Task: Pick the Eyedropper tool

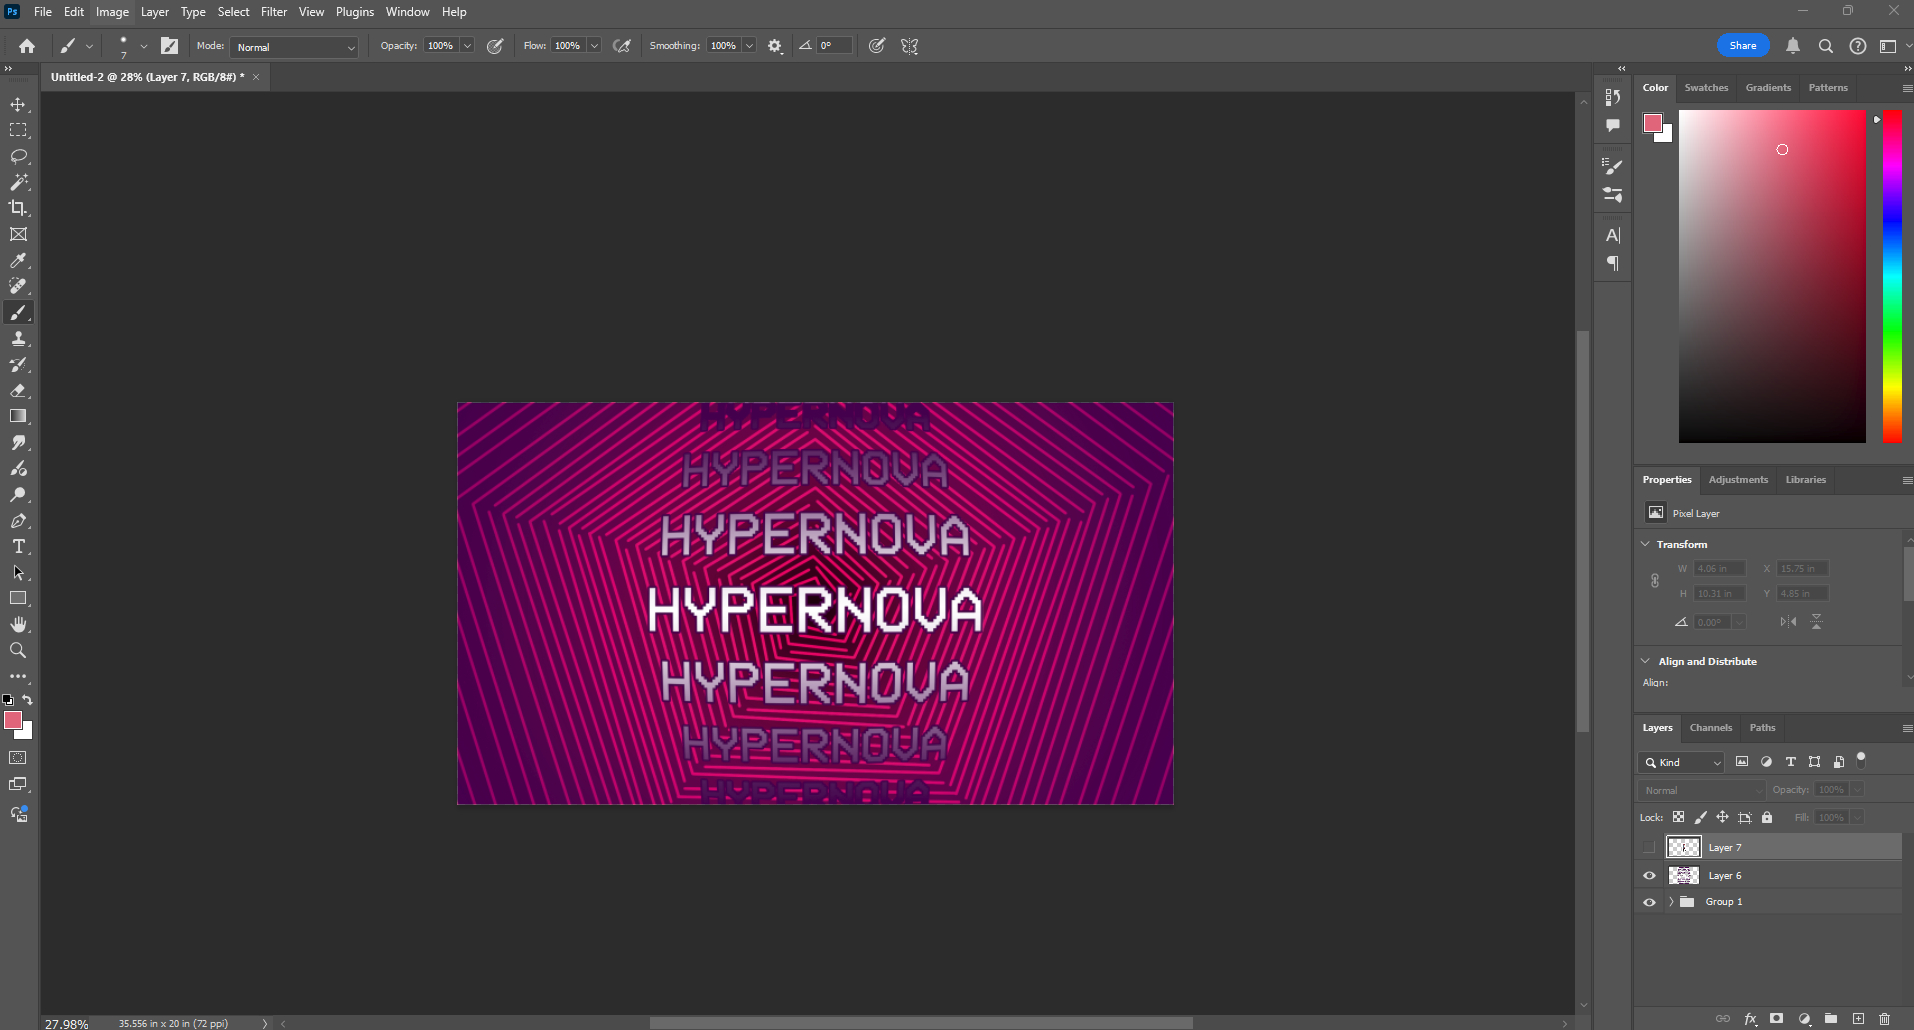Action: (x=18, y=261)
